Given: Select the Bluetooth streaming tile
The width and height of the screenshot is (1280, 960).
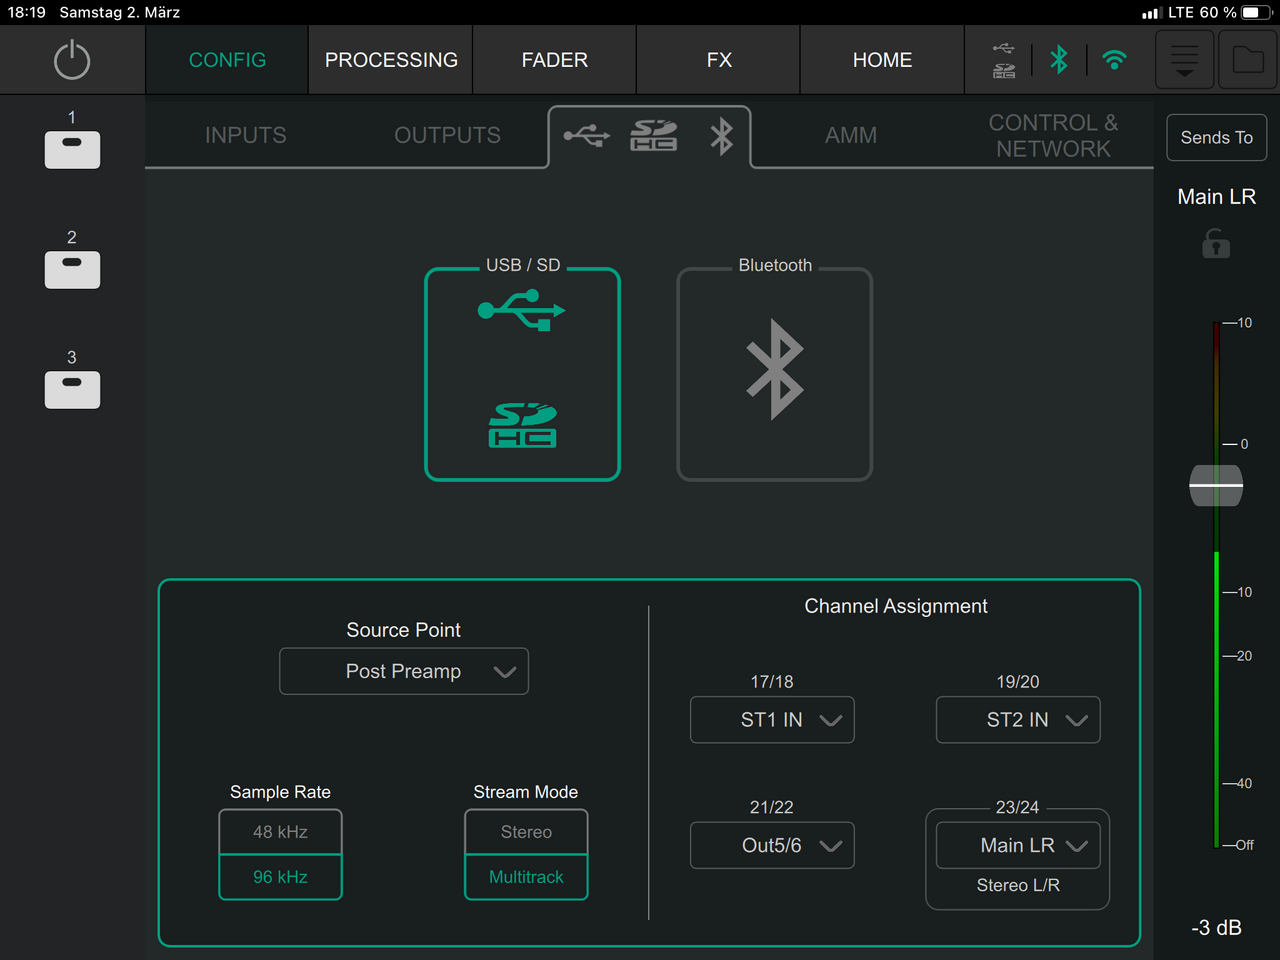Looking at the screenshot, I should [x=774, y=374].
